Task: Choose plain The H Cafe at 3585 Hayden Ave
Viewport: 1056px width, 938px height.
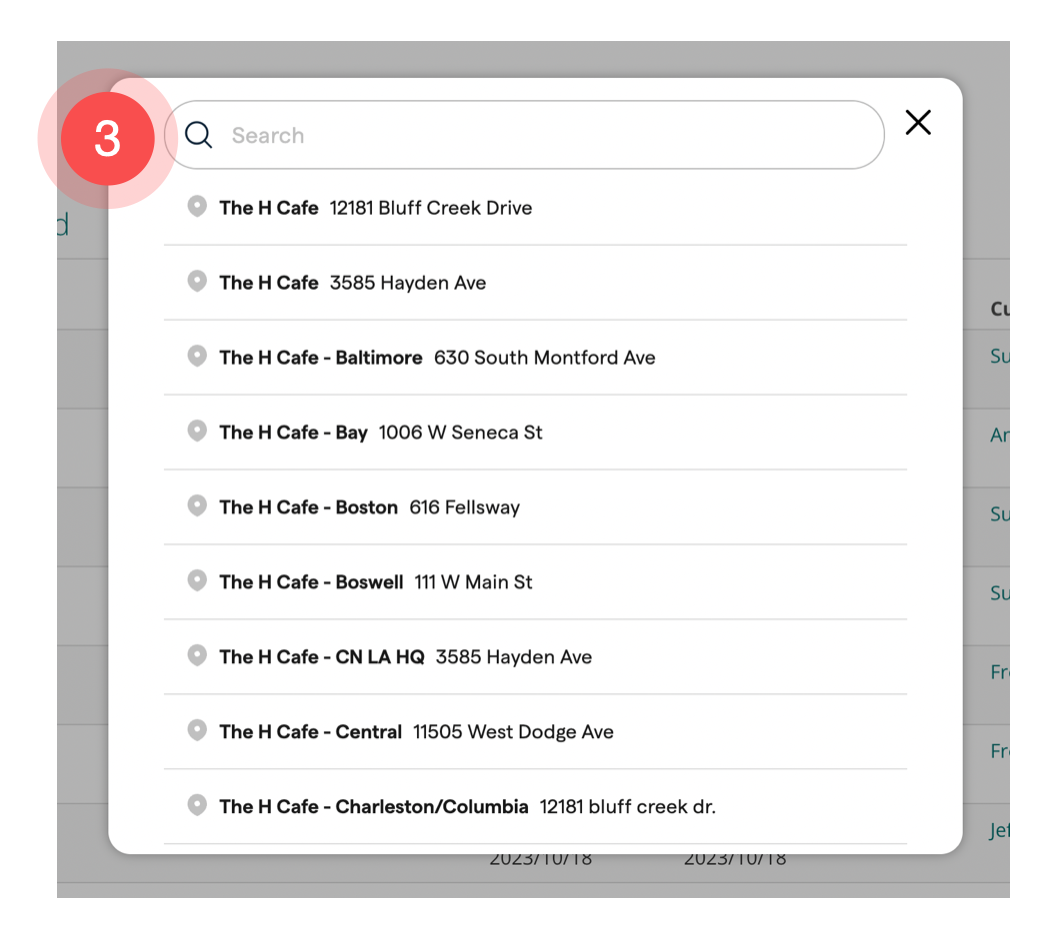Action: coord(268,283)
